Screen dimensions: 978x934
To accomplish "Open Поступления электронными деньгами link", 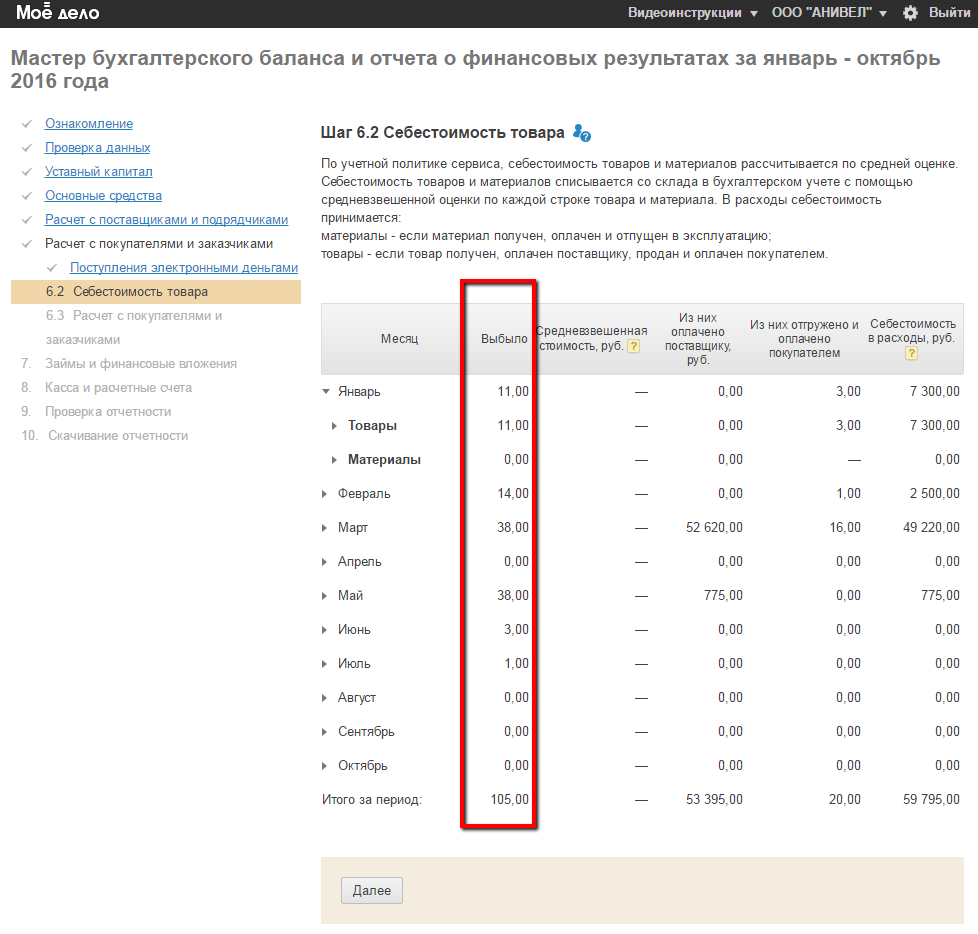I will click(x=184, y=268).
